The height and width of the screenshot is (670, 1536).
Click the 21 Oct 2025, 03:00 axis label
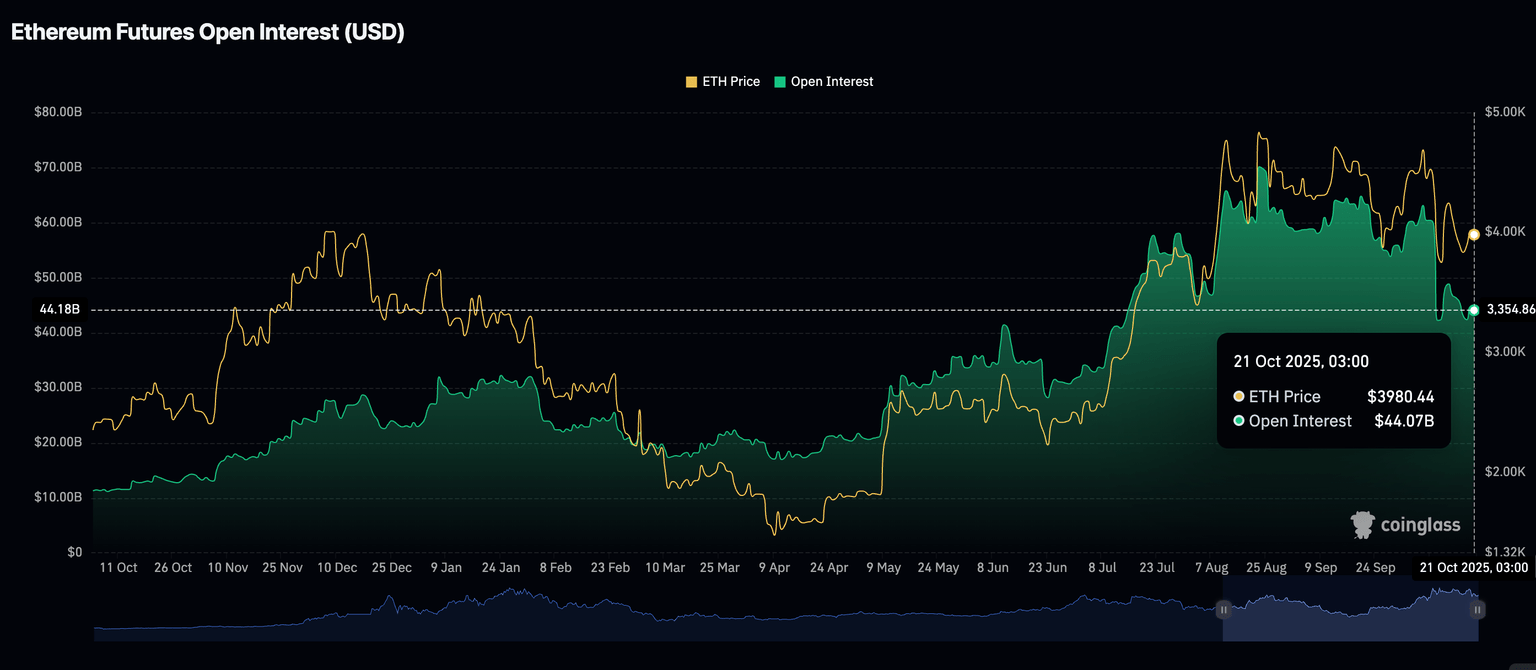pyautogui.click(x=1475, y=567)
